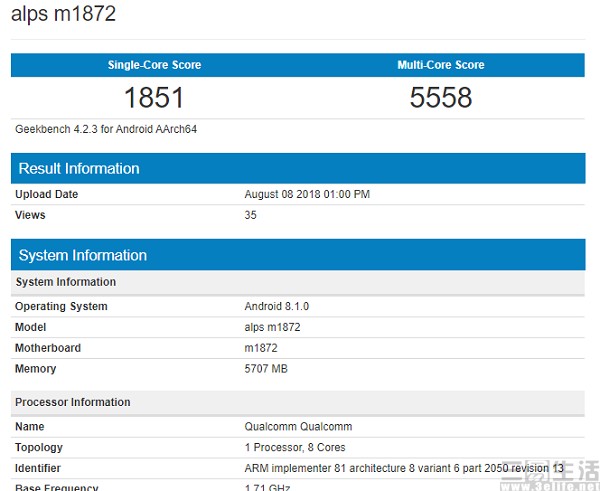Select the Upload Date row label
This screenshot has height=491, width=600.
46,194
